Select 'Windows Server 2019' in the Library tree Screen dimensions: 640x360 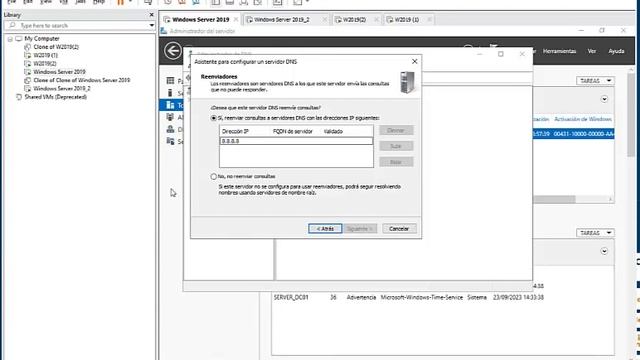tap(60, 72)
